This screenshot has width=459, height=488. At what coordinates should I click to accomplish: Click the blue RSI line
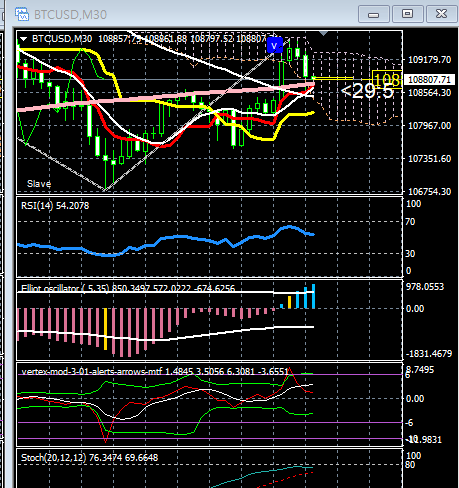[166, 238]
